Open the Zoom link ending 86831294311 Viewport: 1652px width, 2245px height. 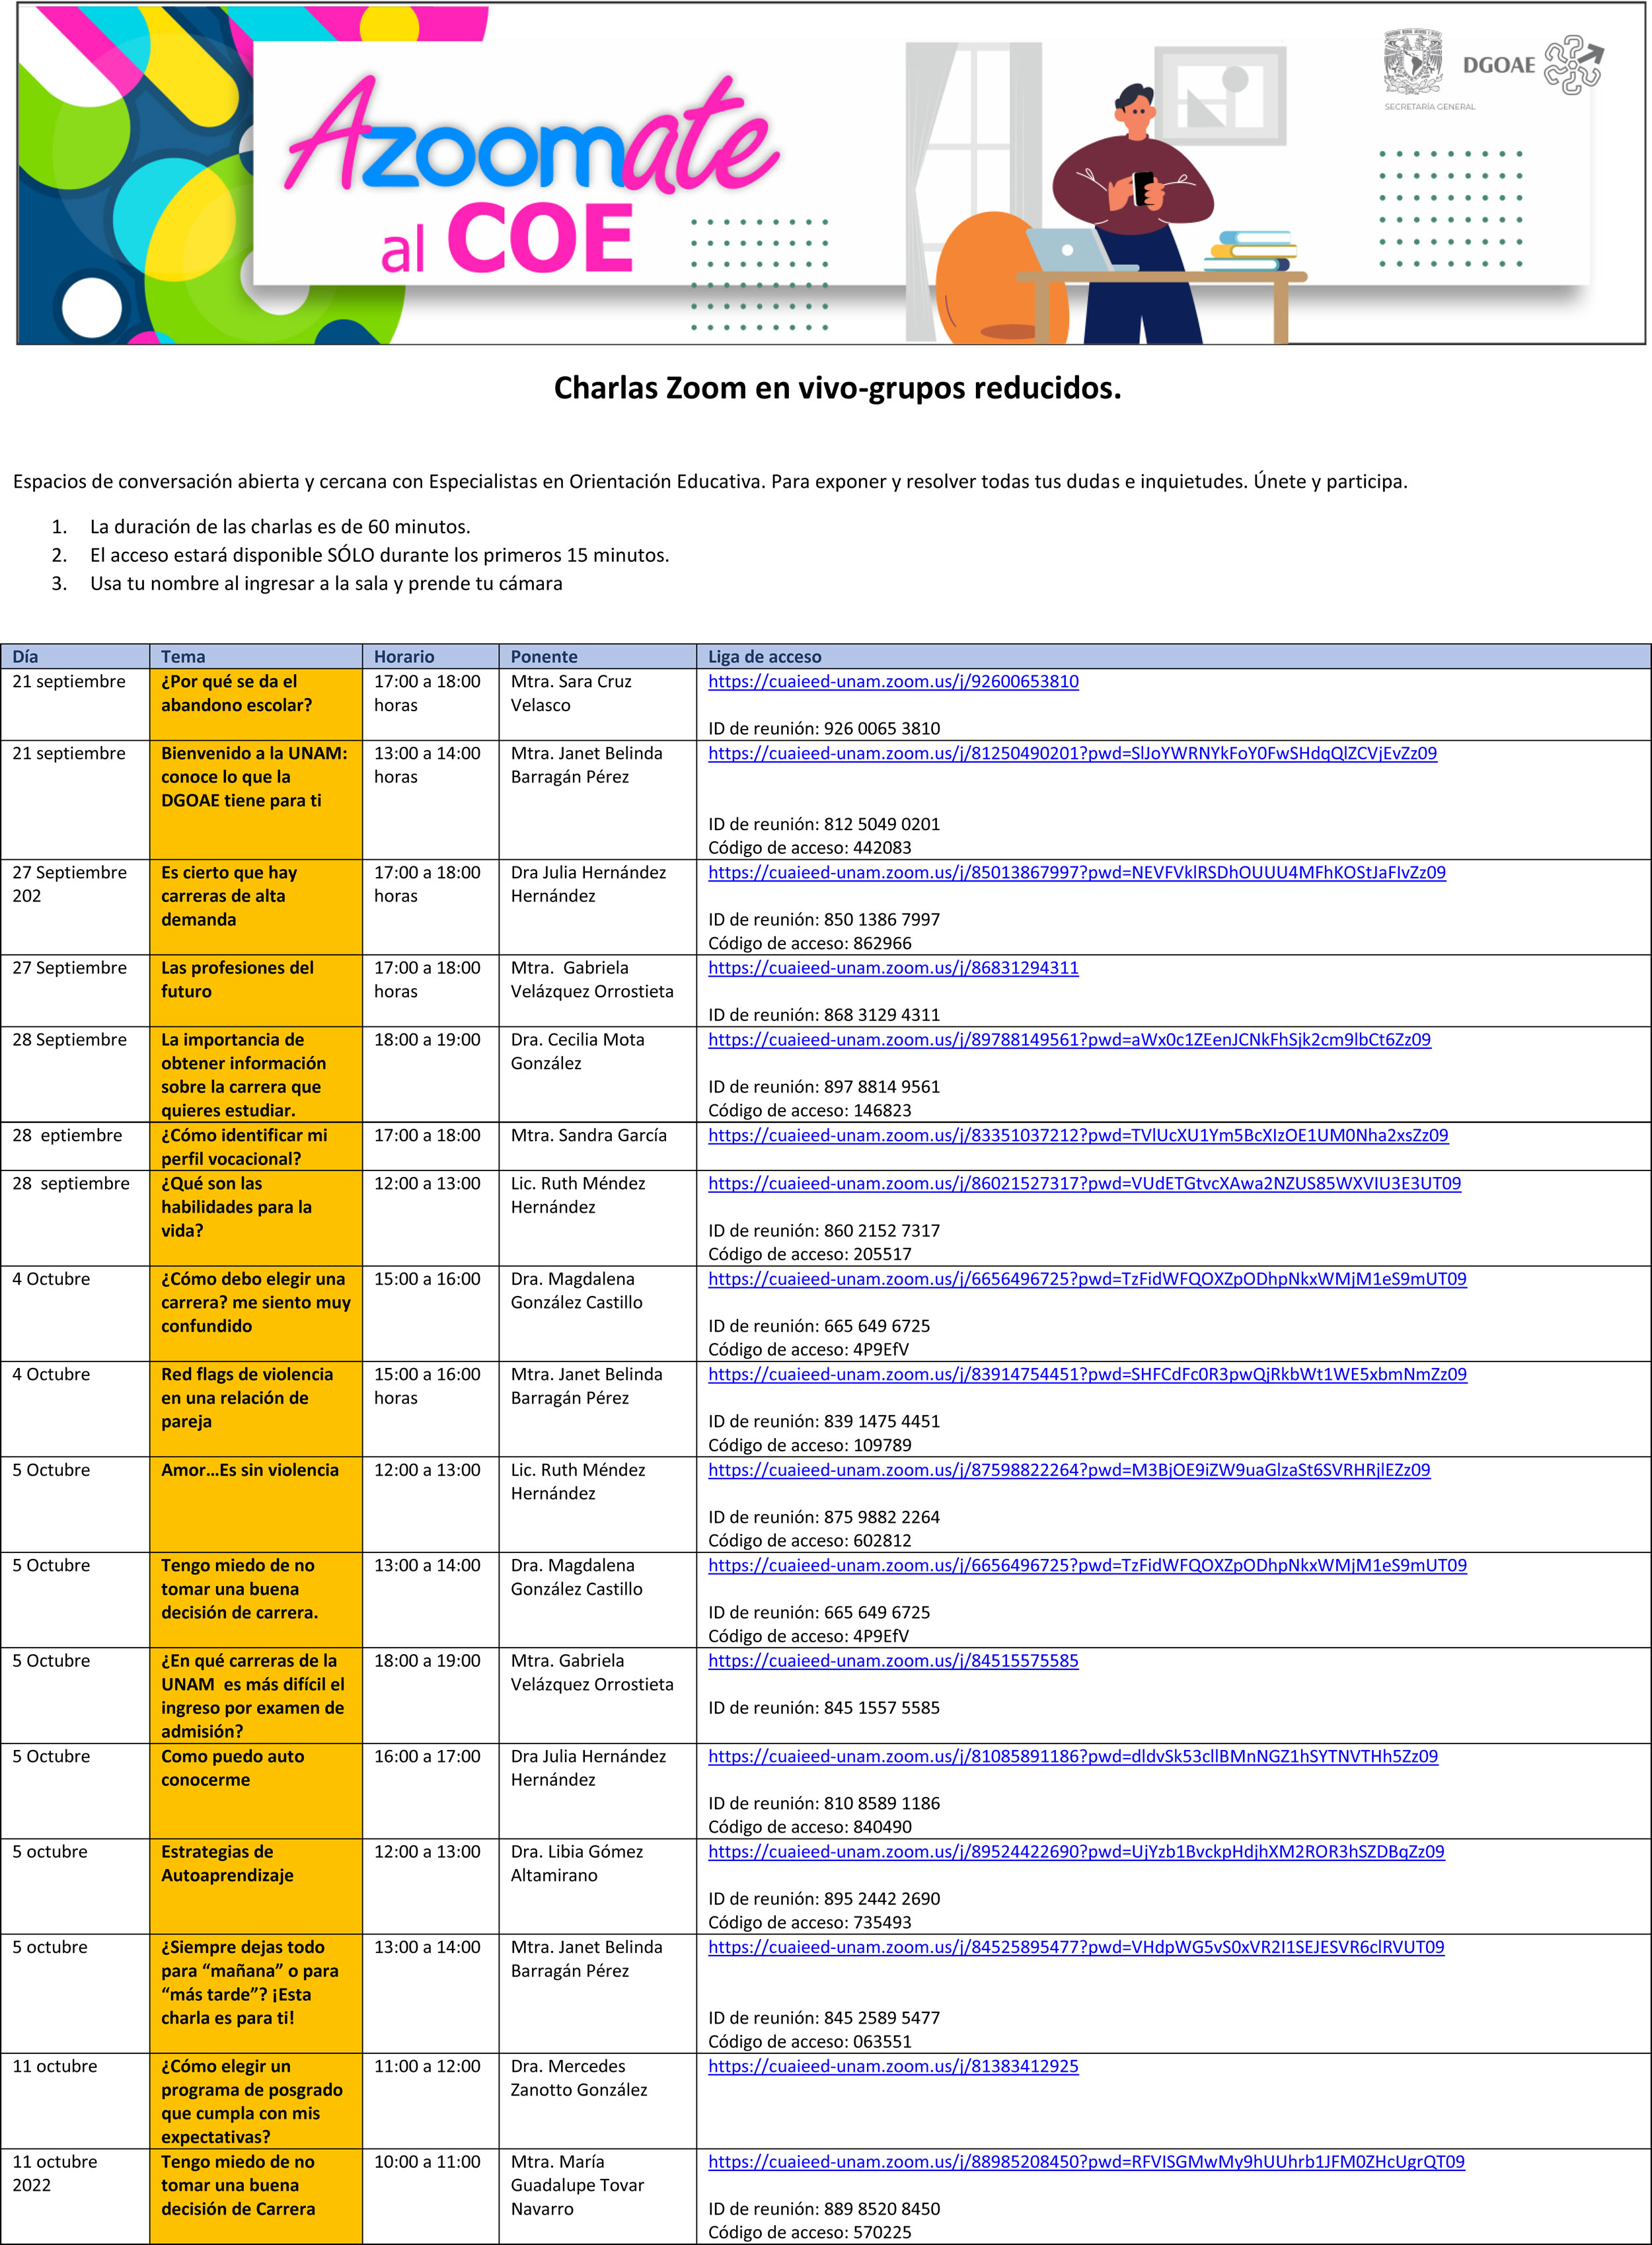tap(893, 968)
